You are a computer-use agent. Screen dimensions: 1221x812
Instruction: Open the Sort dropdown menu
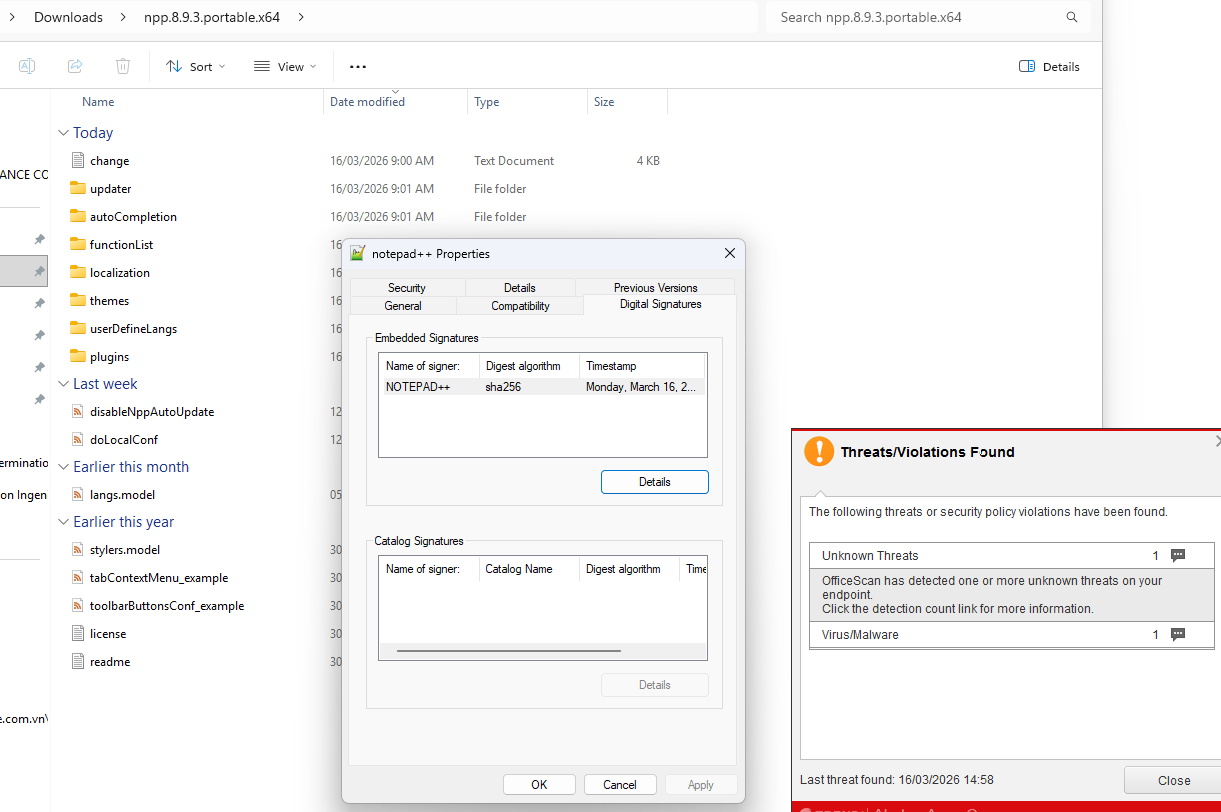tap(195, 67)
